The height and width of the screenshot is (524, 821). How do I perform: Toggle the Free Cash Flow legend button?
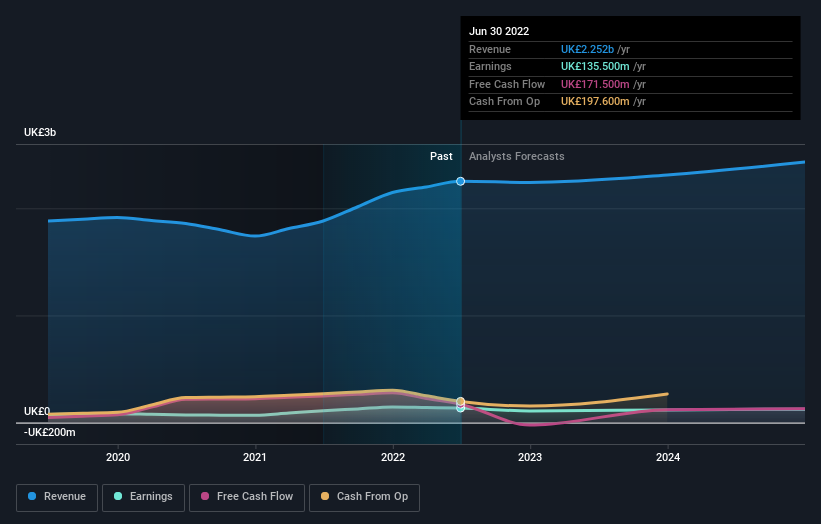click(x=247, y=497)
